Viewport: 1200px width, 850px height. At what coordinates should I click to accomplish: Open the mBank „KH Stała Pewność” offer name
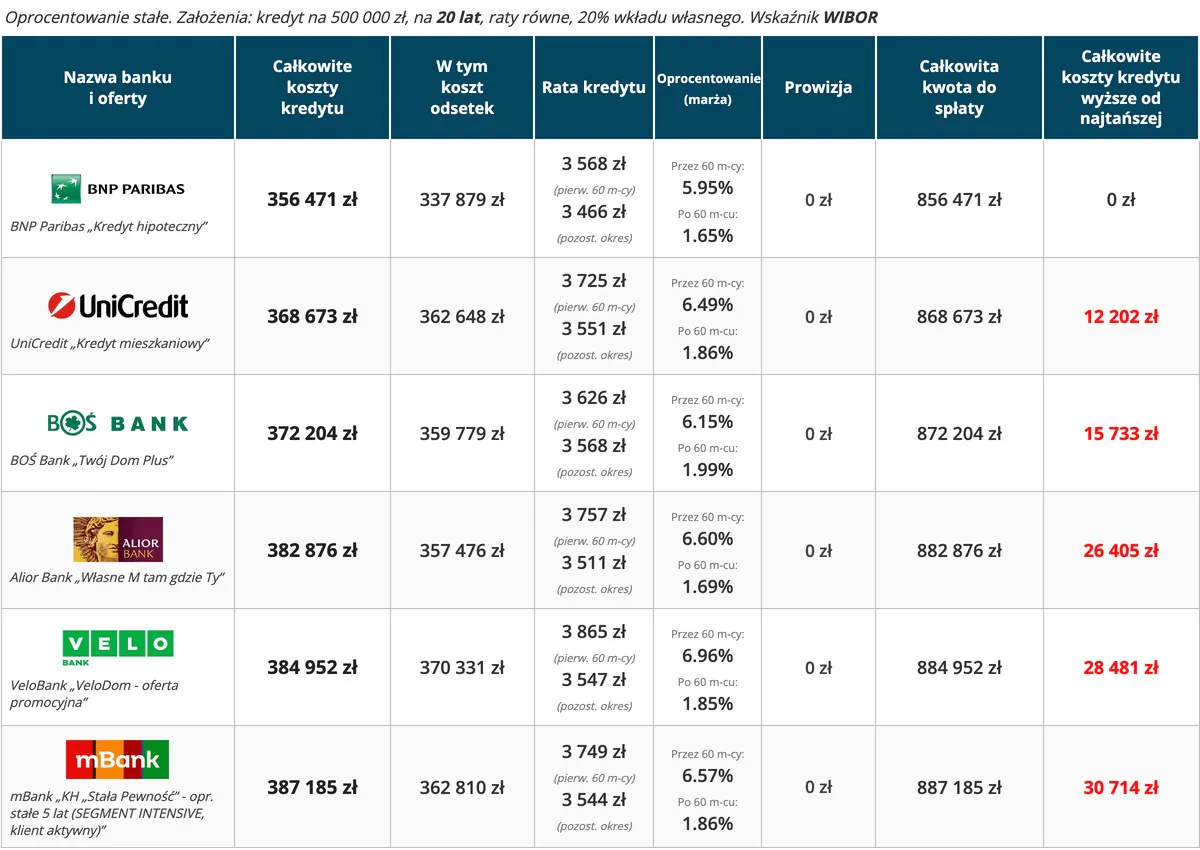[112, 813]
